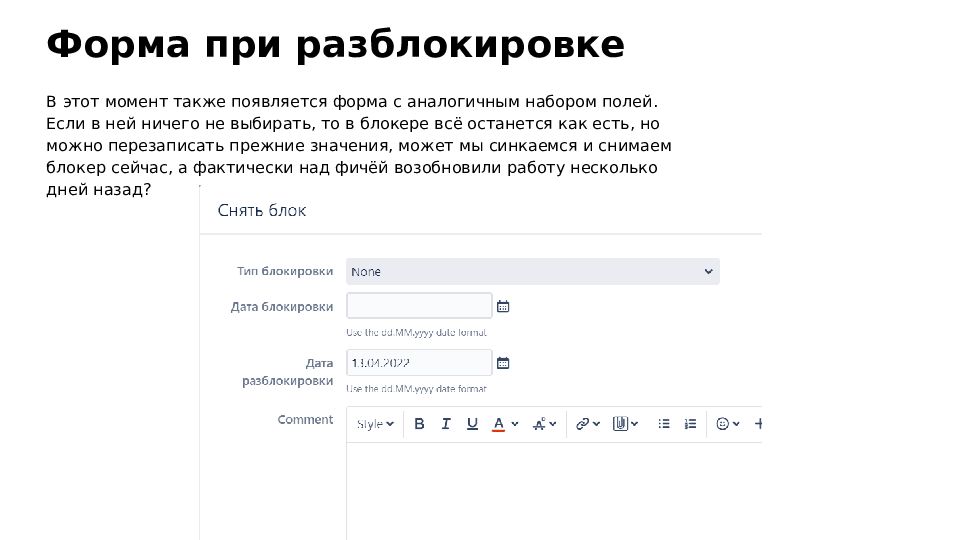The image size is (960, 540).
Task: Open the Тип блокировки dropdown
Action: tap(532, 271)
